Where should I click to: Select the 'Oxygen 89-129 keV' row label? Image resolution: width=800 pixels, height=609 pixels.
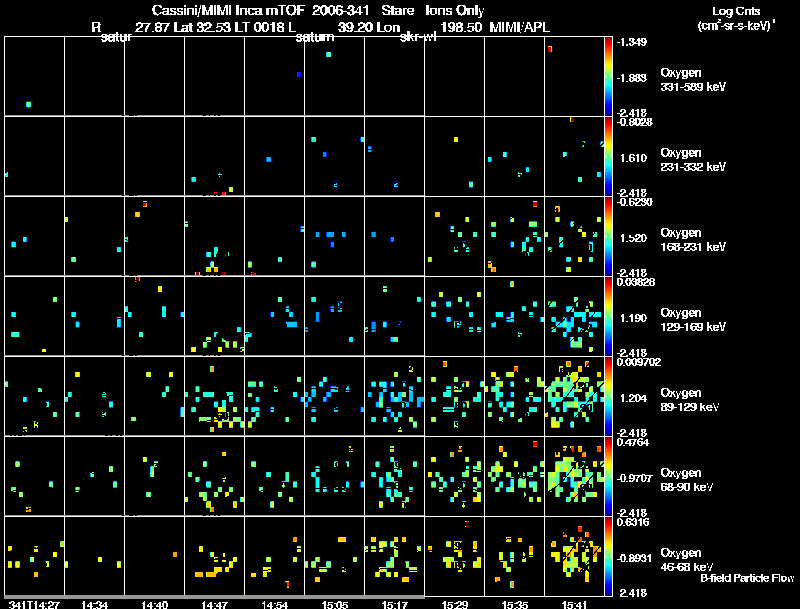(x=690, y=400)
